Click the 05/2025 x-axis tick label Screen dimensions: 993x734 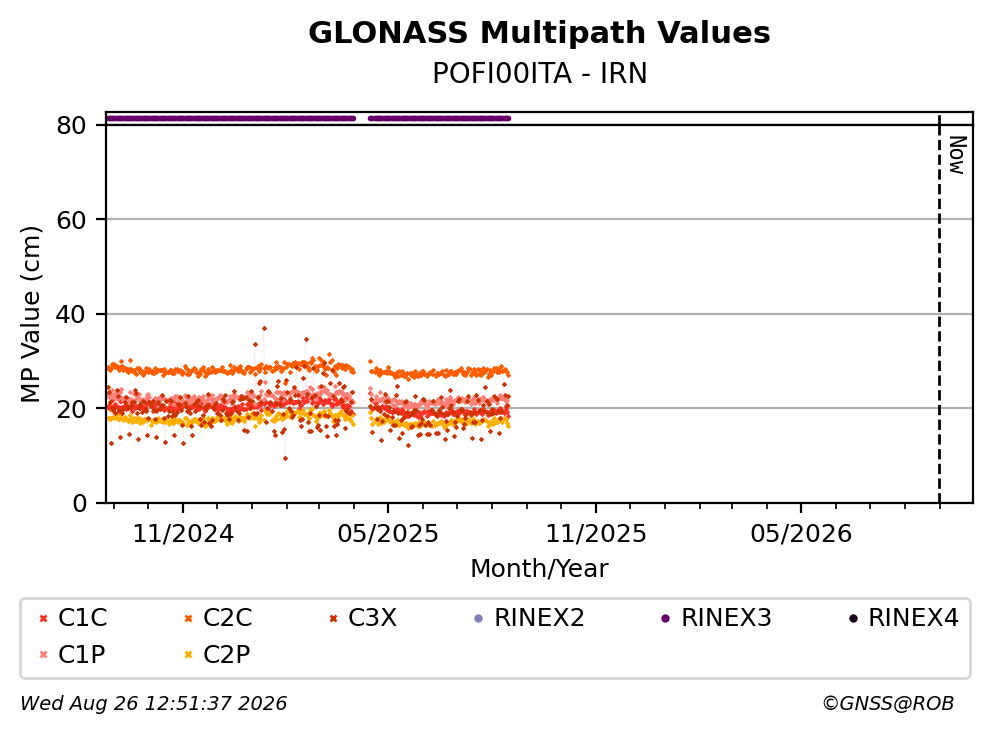(388, 534)
